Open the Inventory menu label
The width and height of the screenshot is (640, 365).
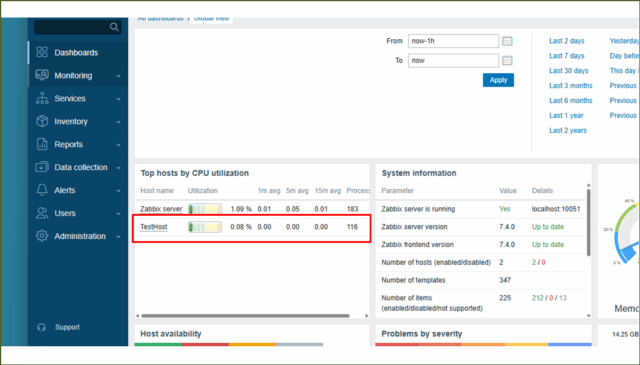coord(71,121)
